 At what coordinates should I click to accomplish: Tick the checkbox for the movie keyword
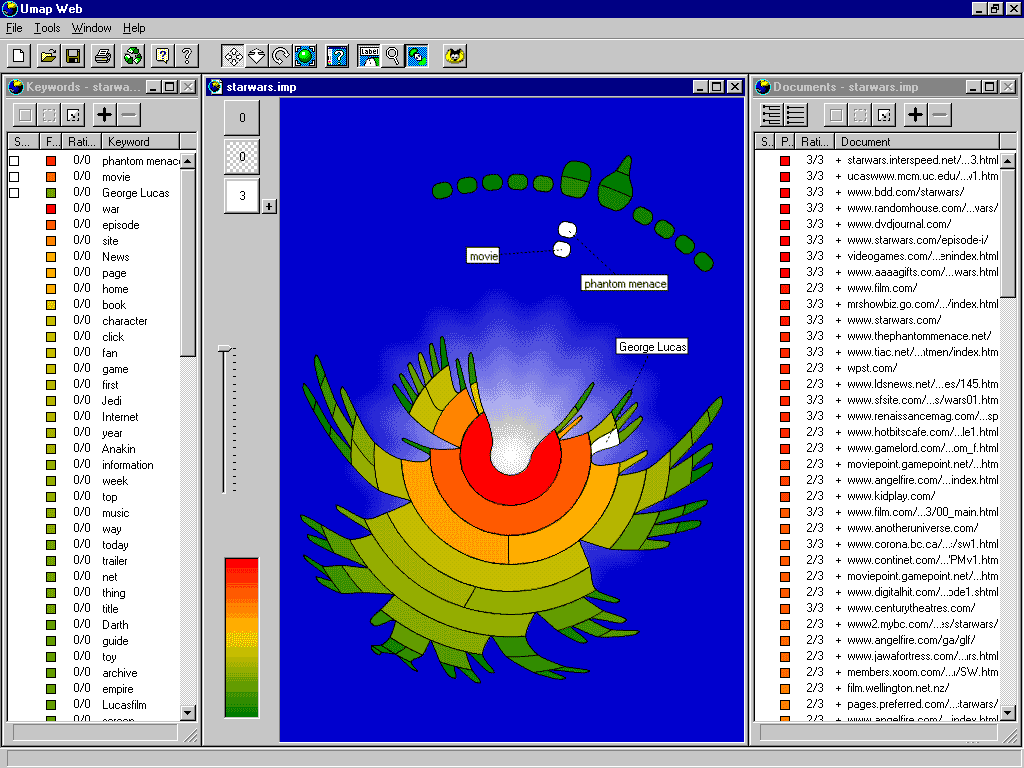point(14,177)
